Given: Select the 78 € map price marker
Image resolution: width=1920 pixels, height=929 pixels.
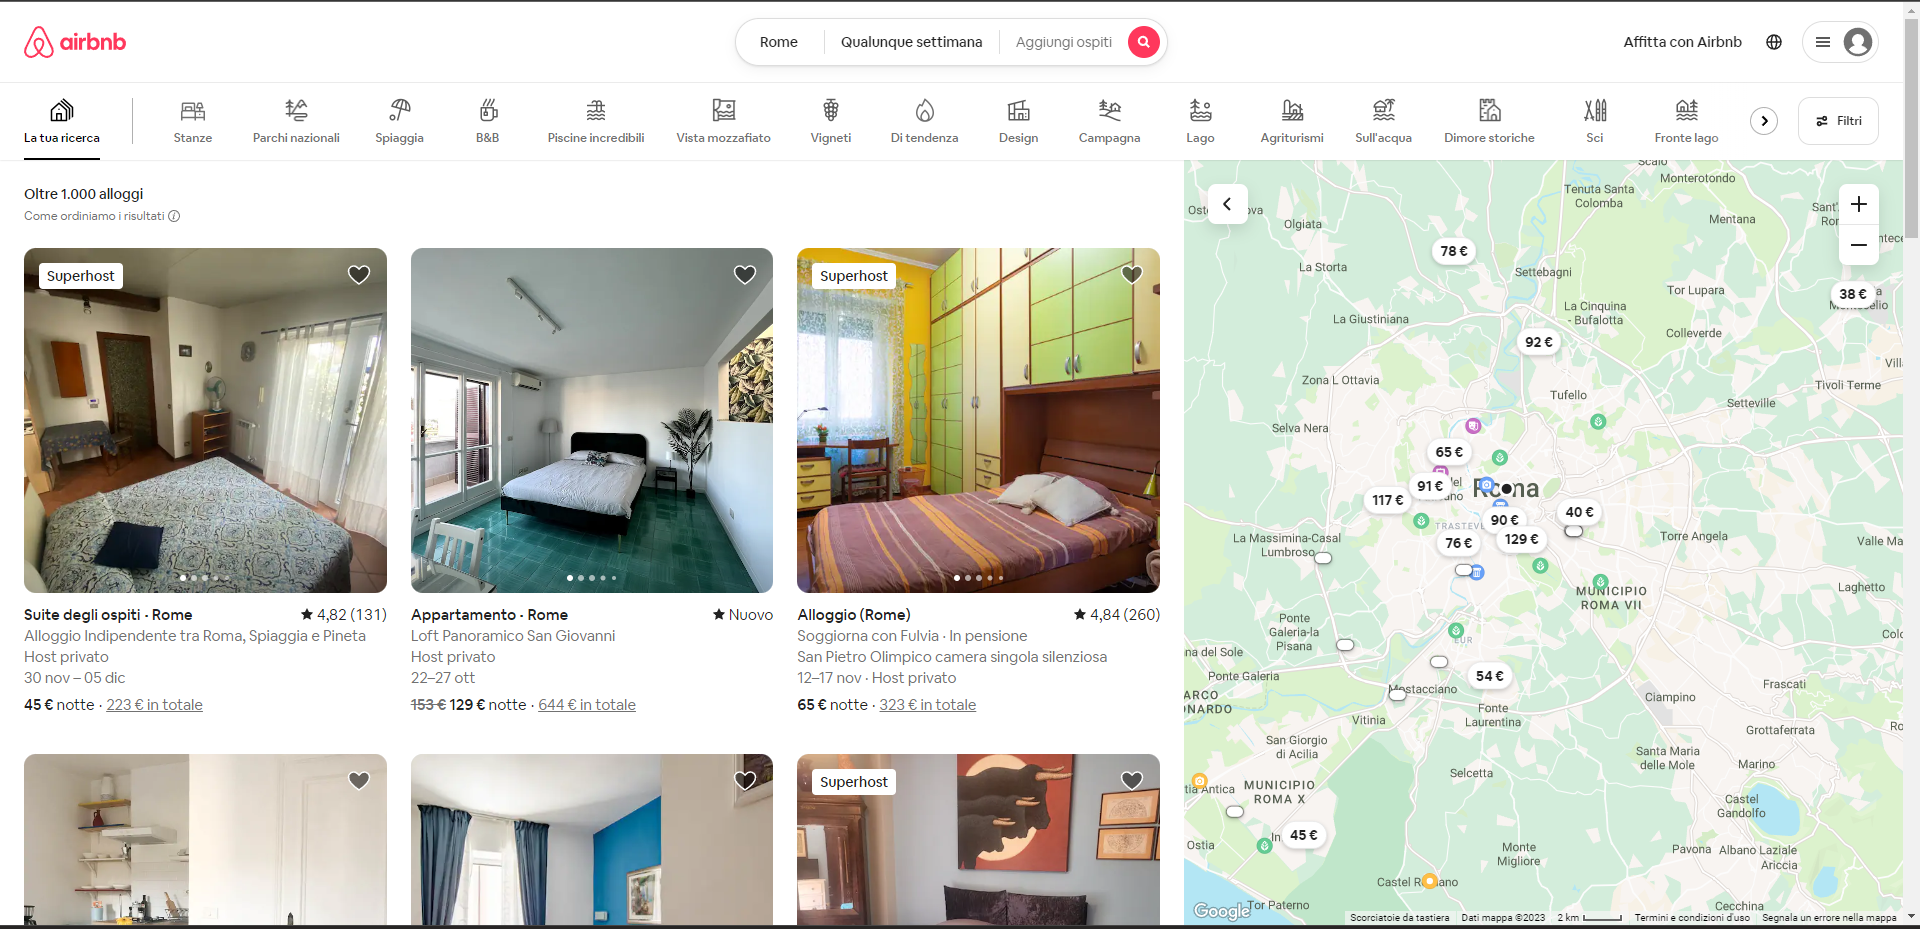Looking at the screenshot, I should (1454, 251).
